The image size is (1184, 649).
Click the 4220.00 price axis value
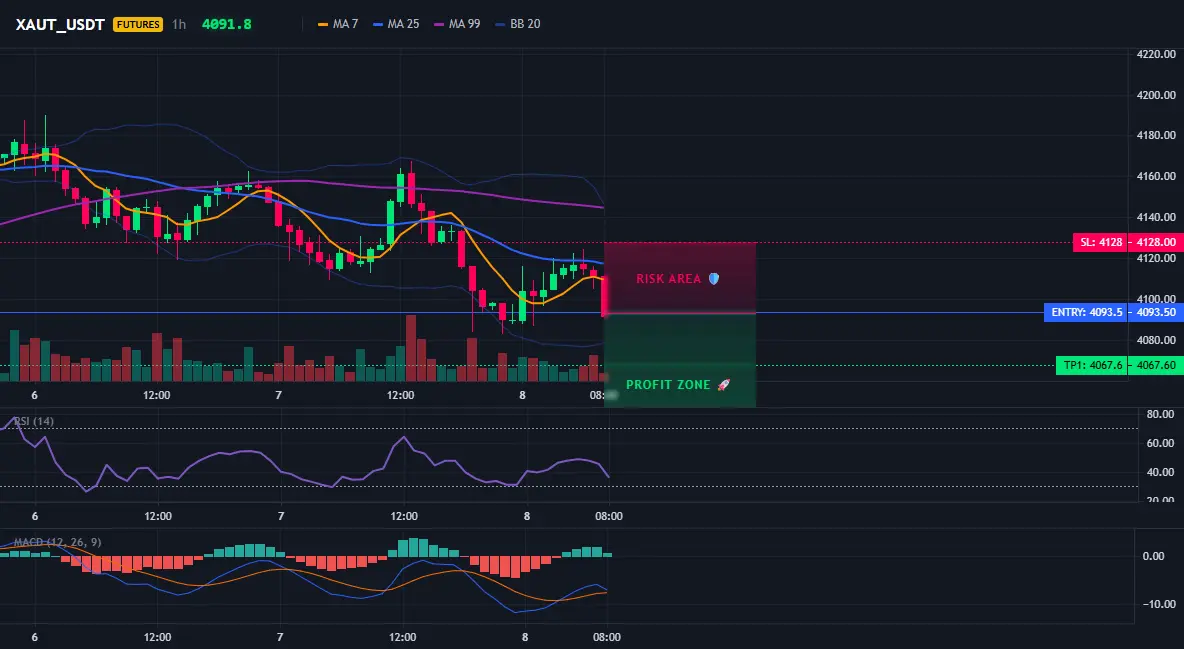[x=1156, y=54]
